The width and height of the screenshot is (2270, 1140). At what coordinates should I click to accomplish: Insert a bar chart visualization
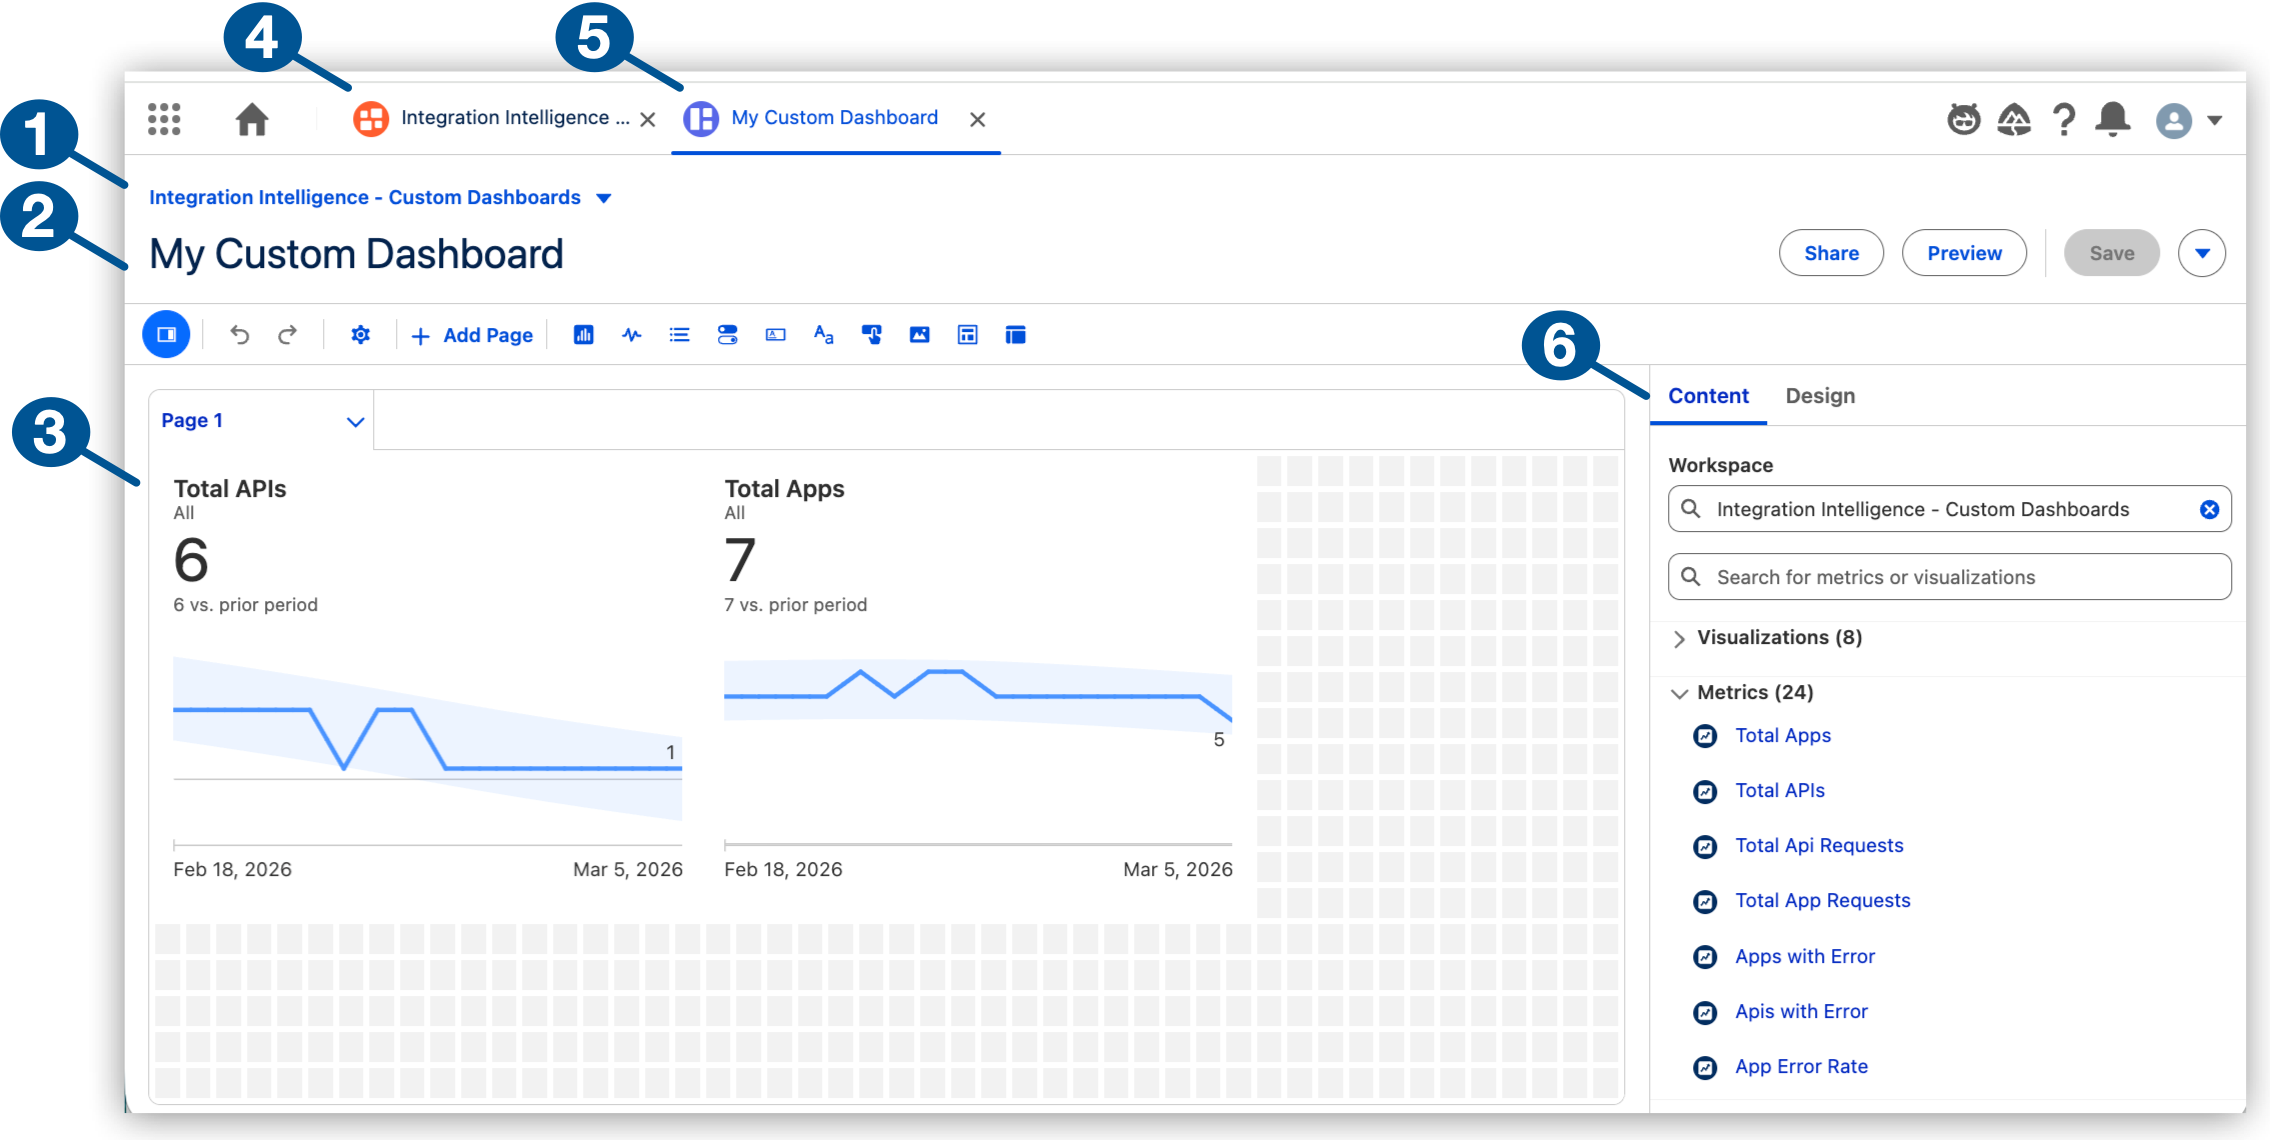583,335
